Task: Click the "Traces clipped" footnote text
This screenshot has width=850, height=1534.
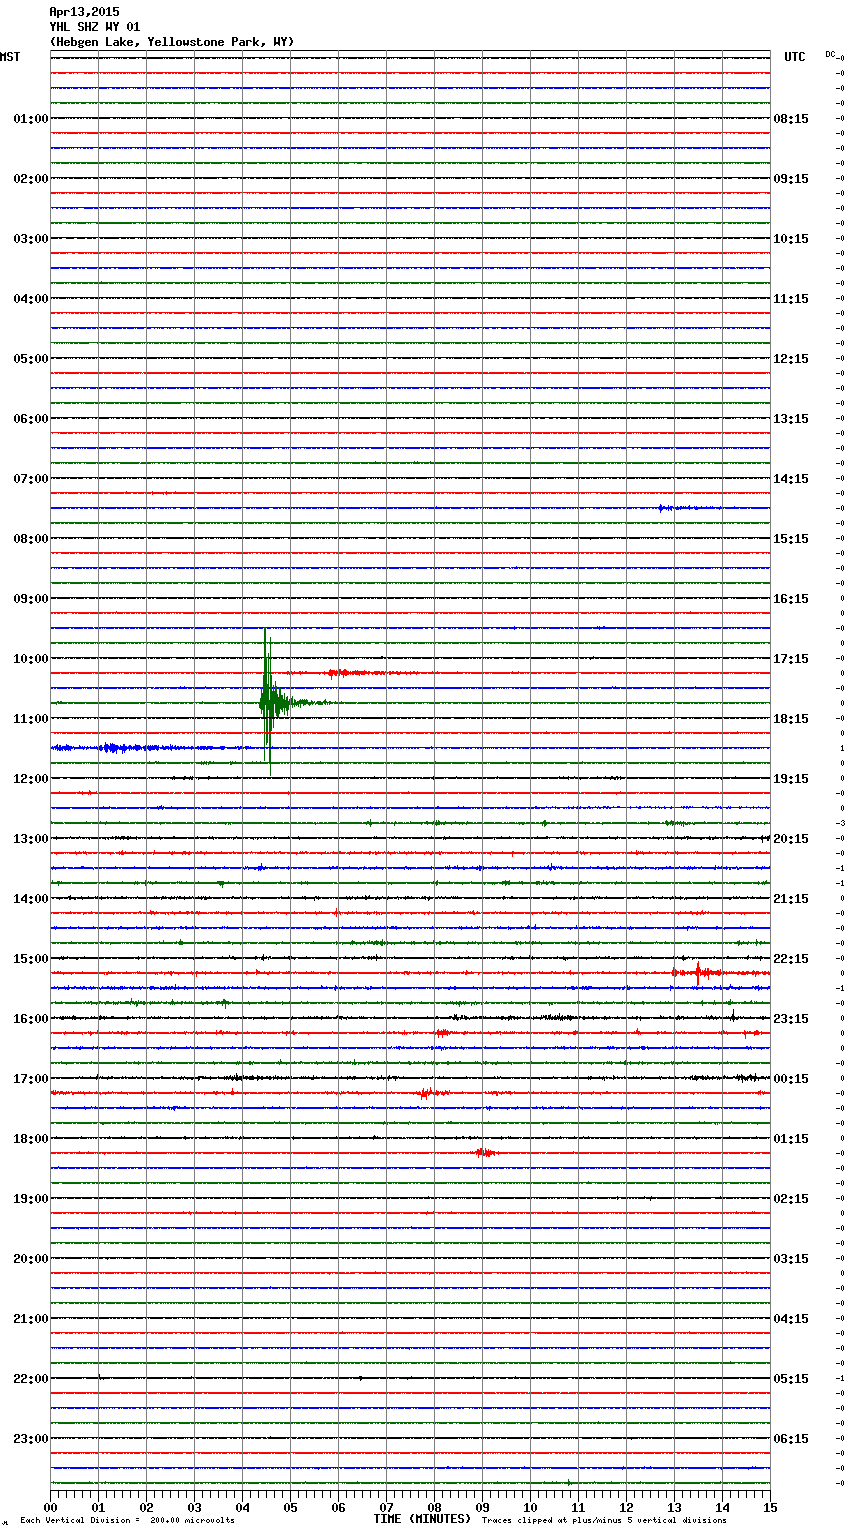Action: pyautogui.click(x=604, y=1520)
